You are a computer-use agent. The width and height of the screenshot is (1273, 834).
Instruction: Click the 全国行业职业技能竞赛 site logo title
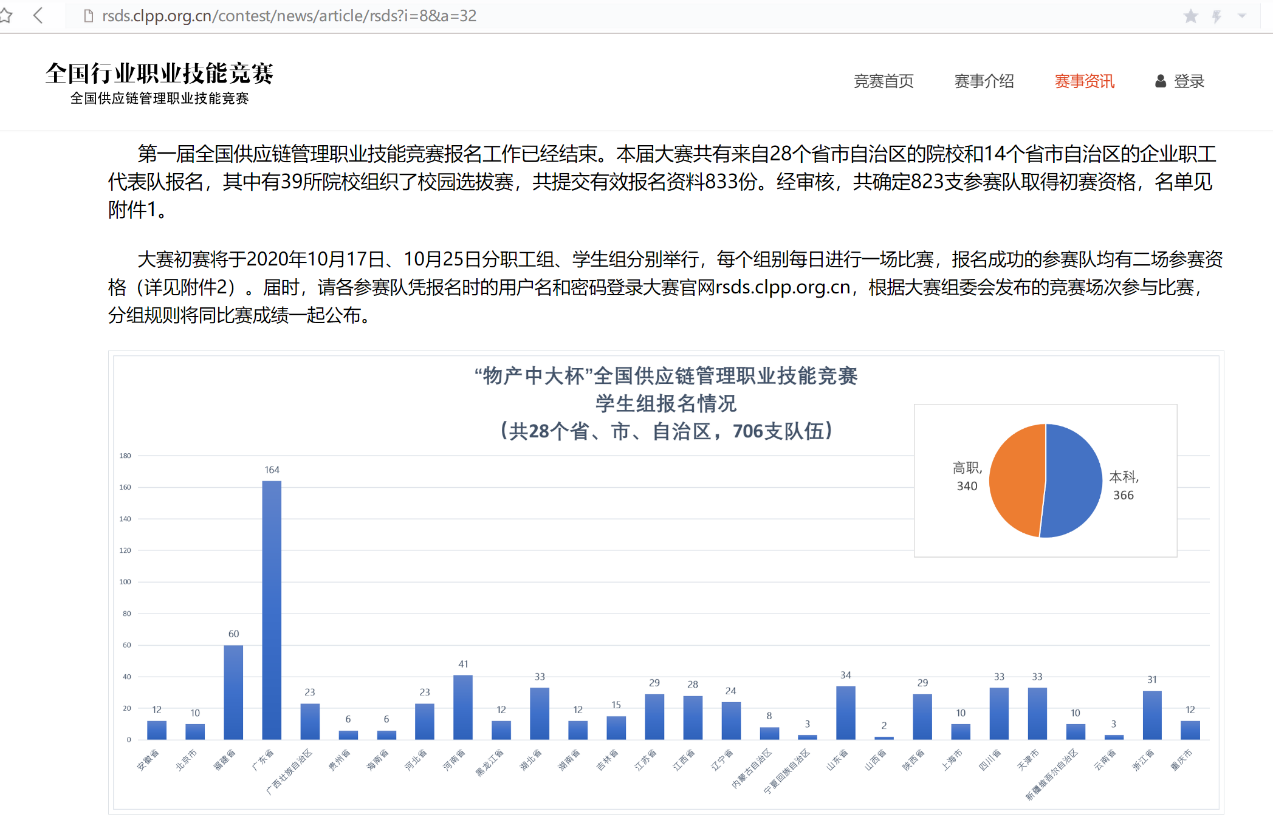[159, 73]
